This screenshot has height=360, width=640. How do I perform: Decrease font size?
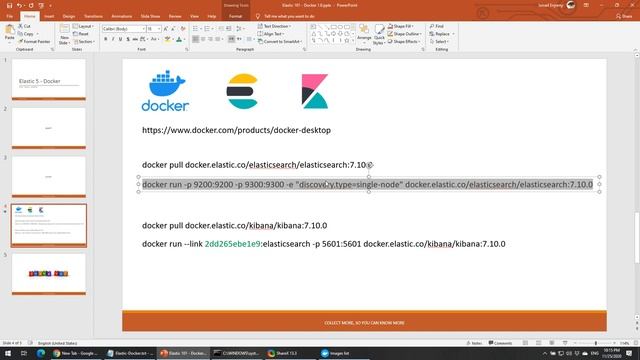point(173,29)
